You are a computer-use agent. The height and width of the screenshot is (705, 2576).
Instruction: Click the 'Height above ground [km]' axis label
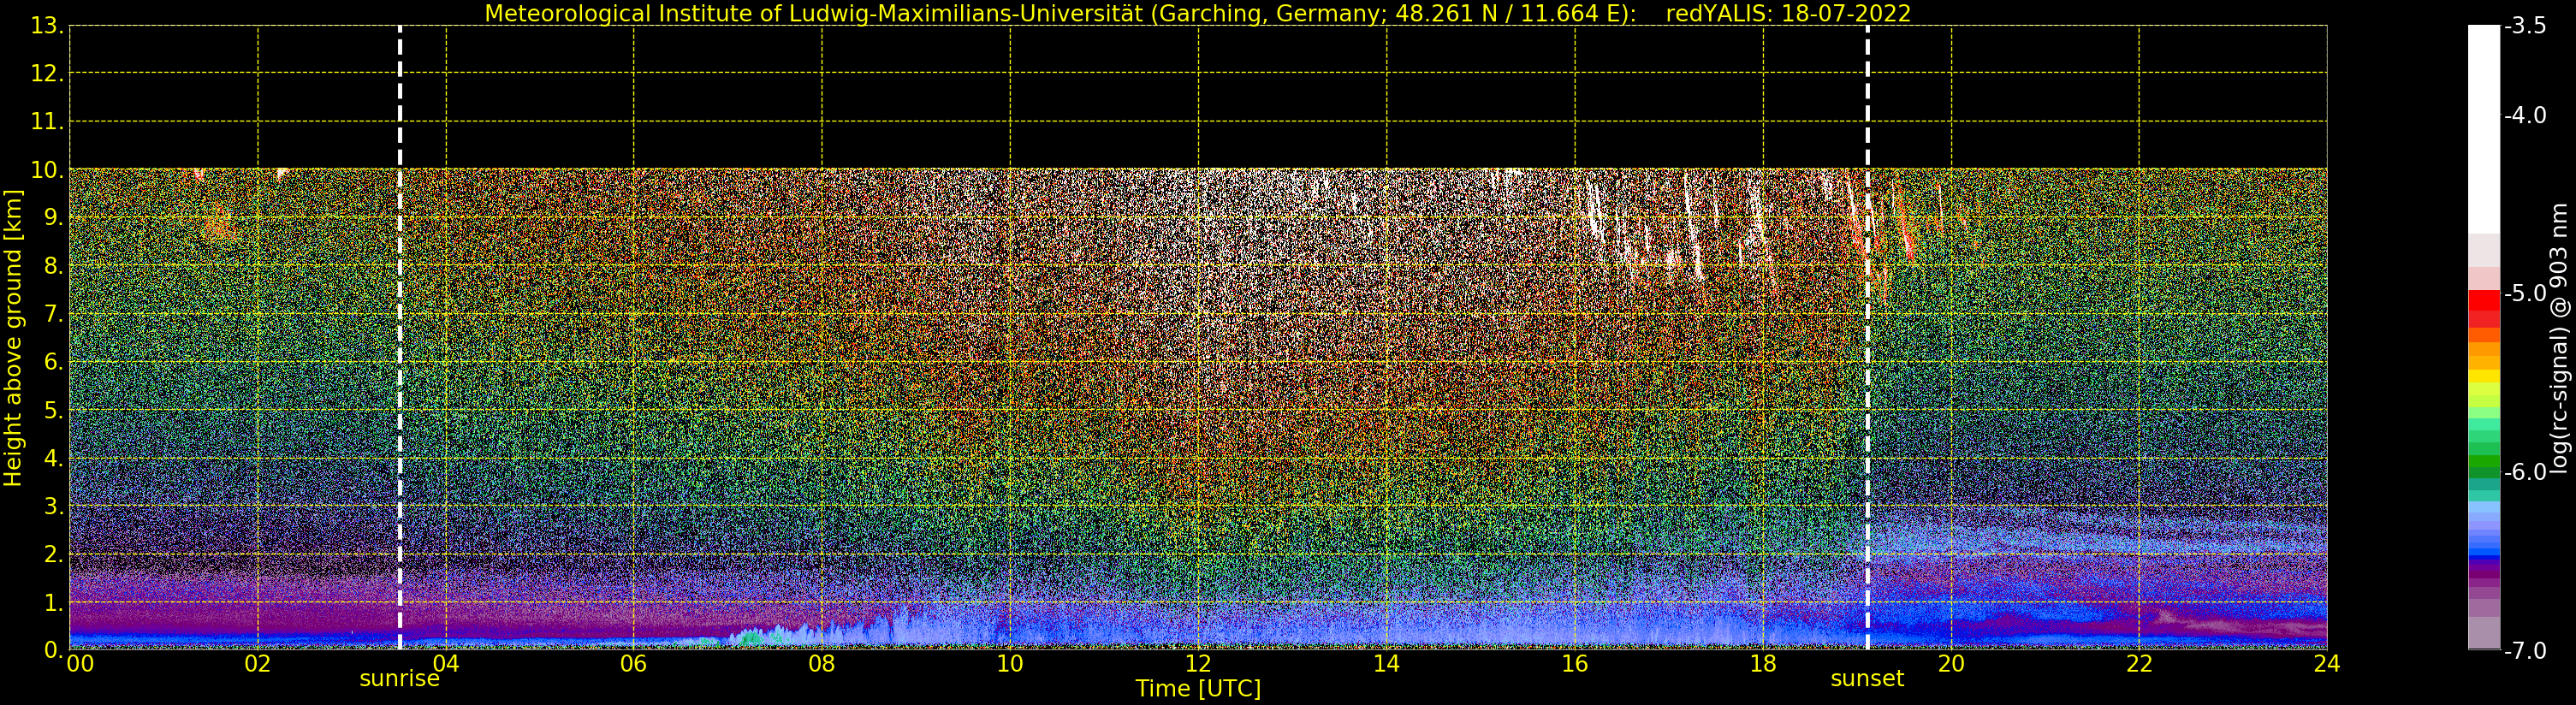[13, 338]
